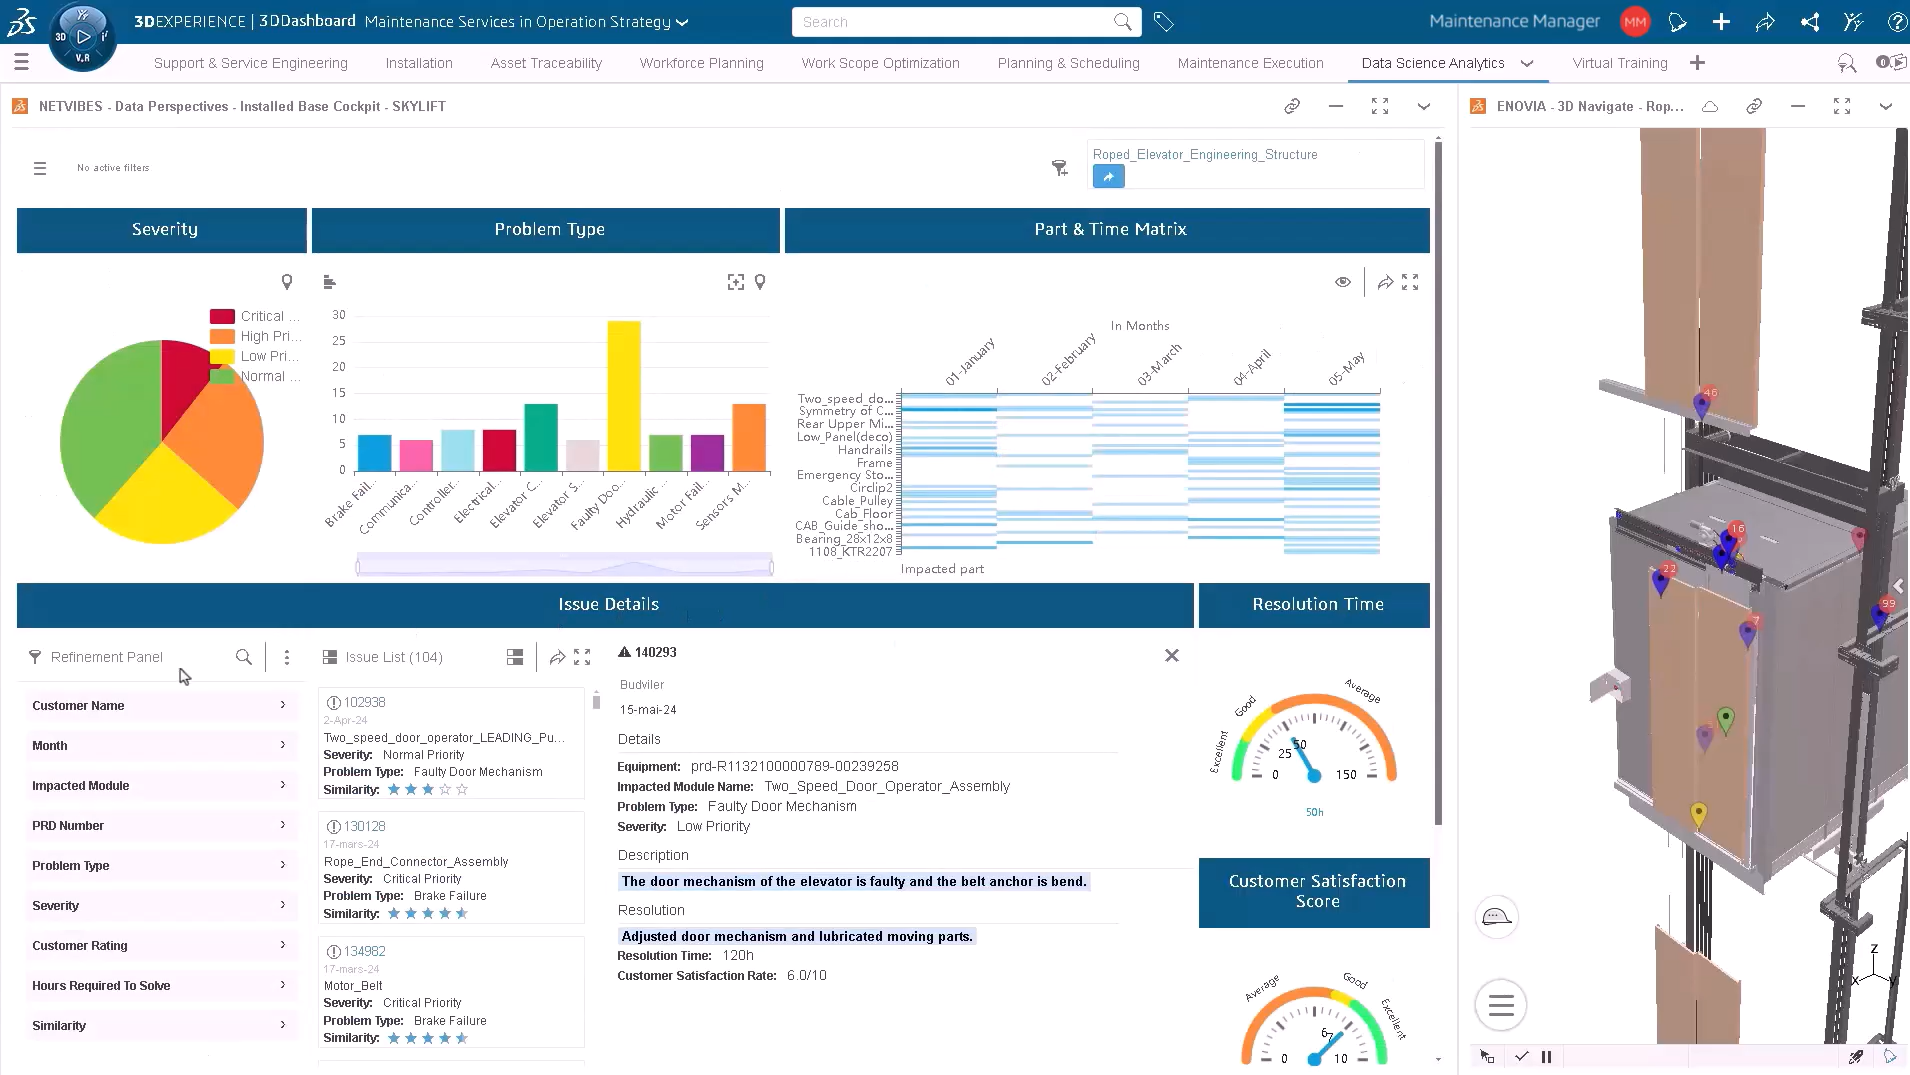Screen dimensions: 1910x1075
Task: Open the add plus icon in top bar
Action: [1721, 22]
